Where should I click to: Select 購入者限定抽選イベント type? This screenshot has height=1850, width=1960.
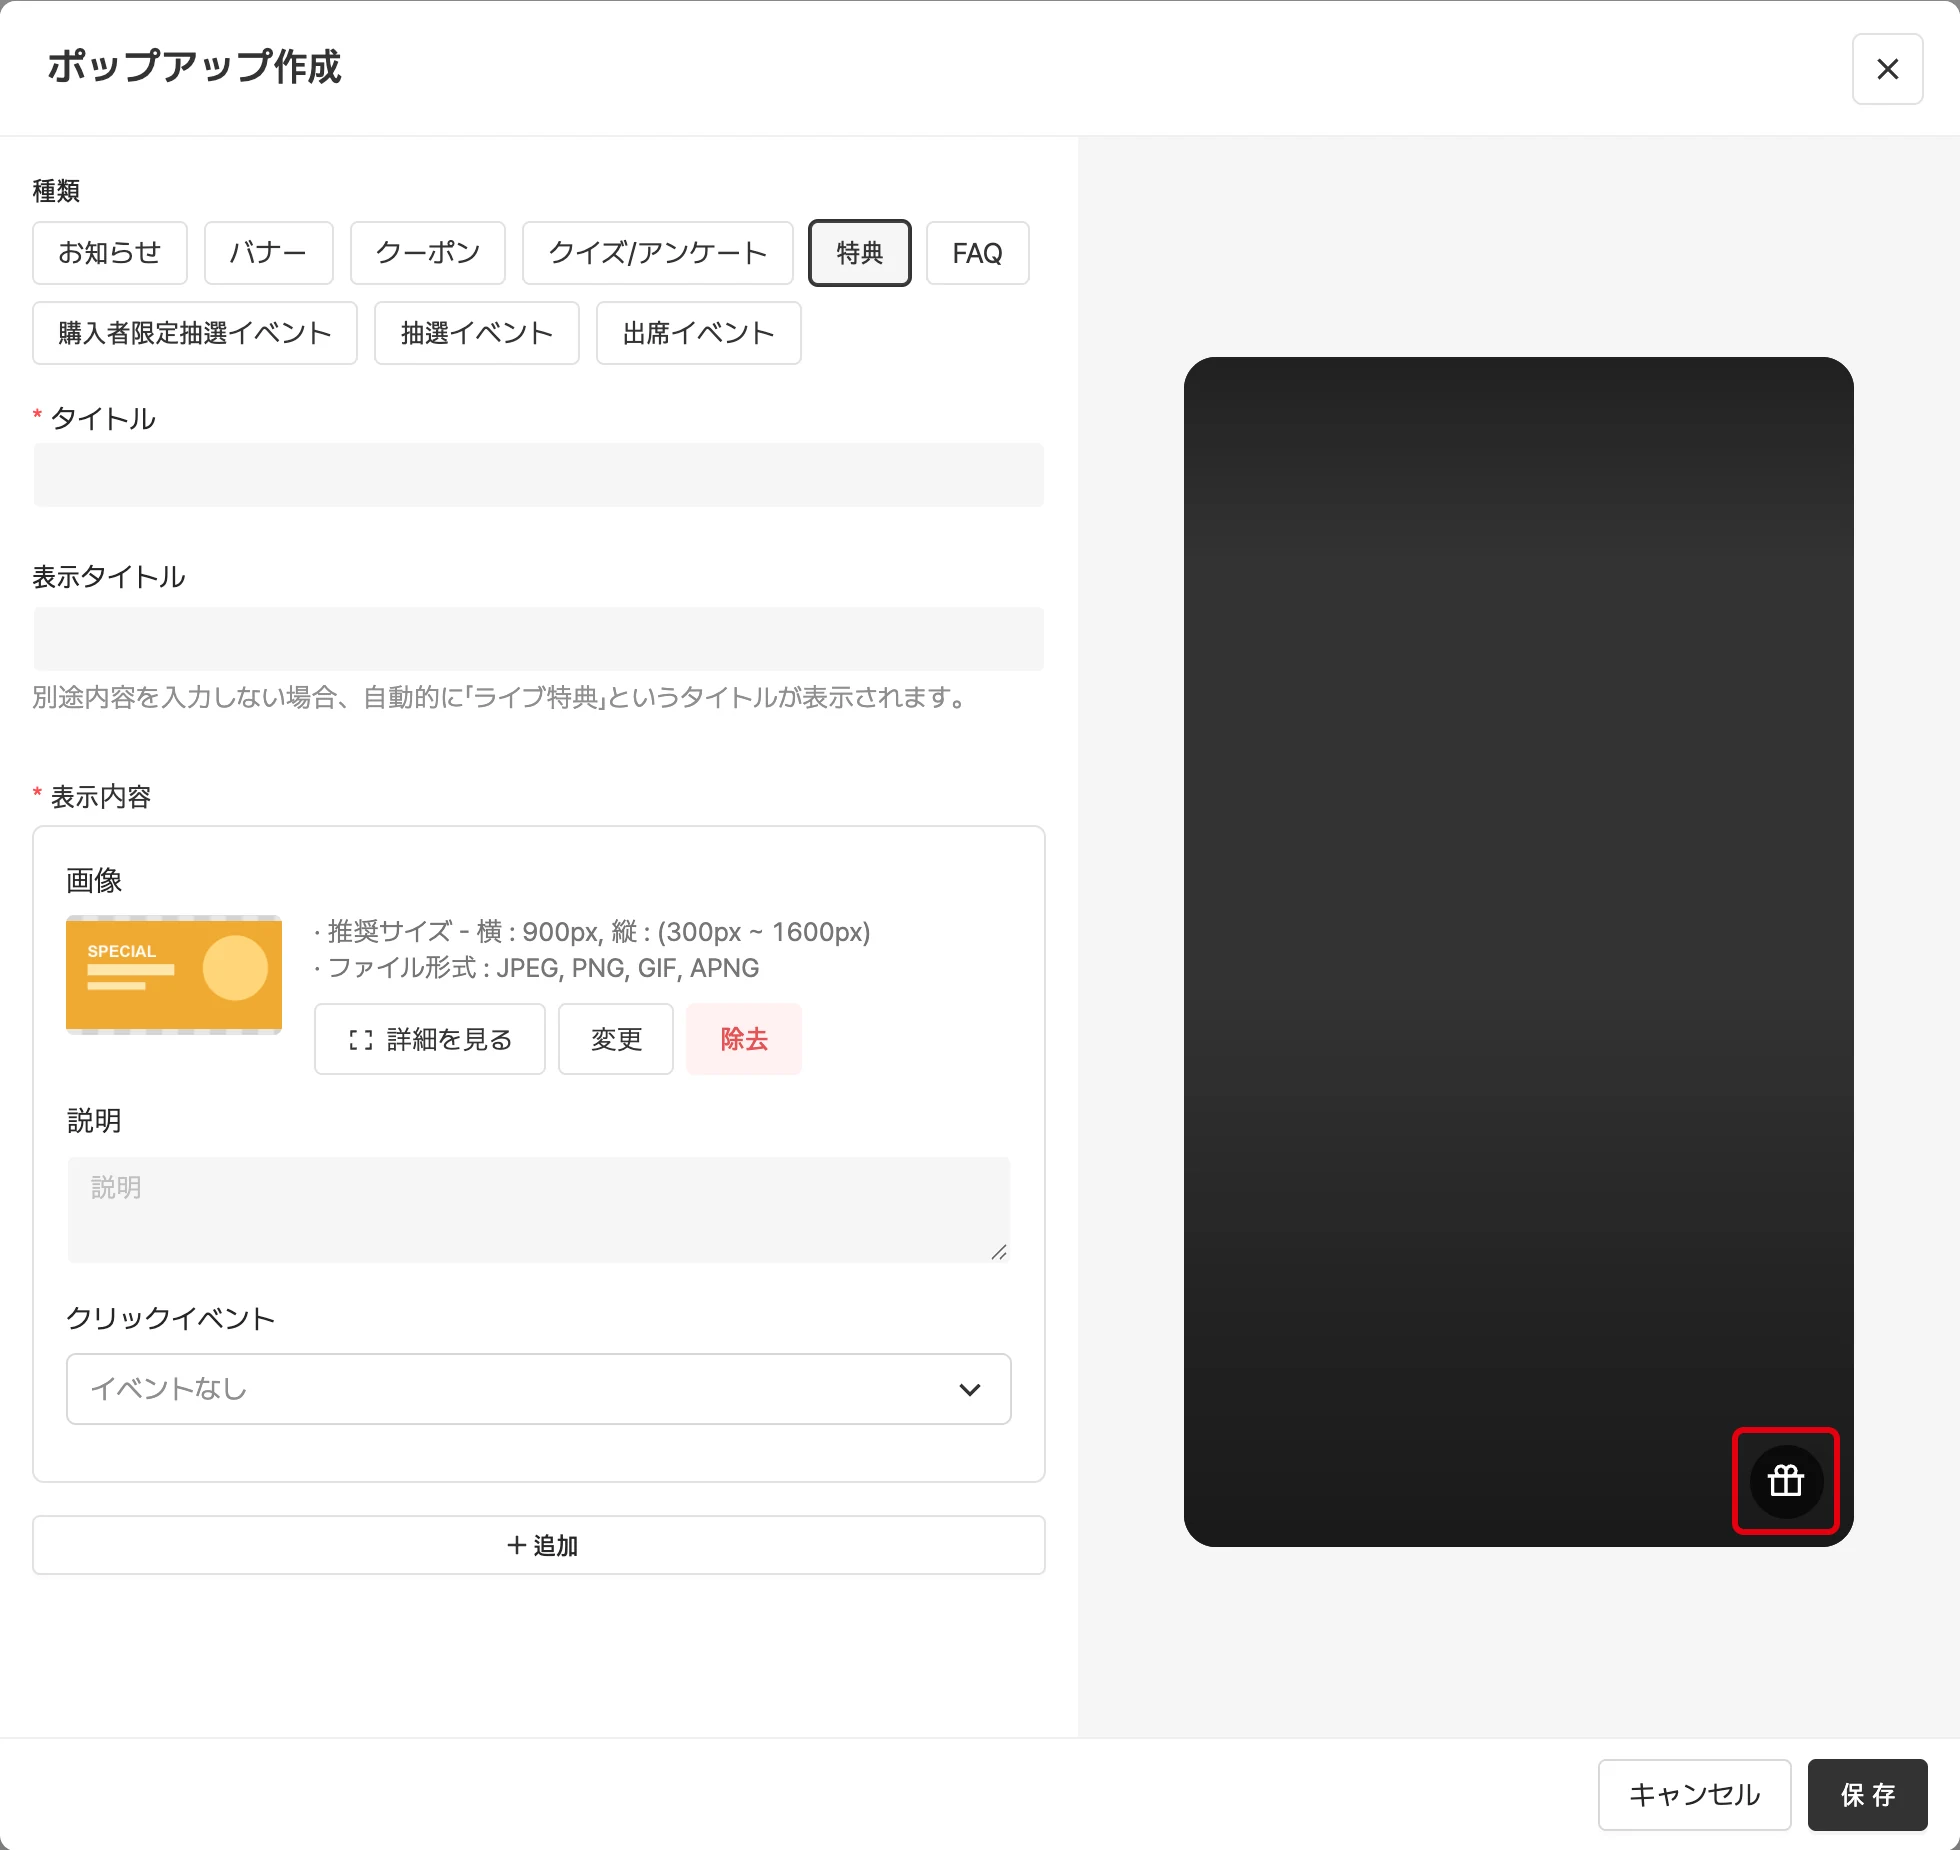[x=195, y=333]
